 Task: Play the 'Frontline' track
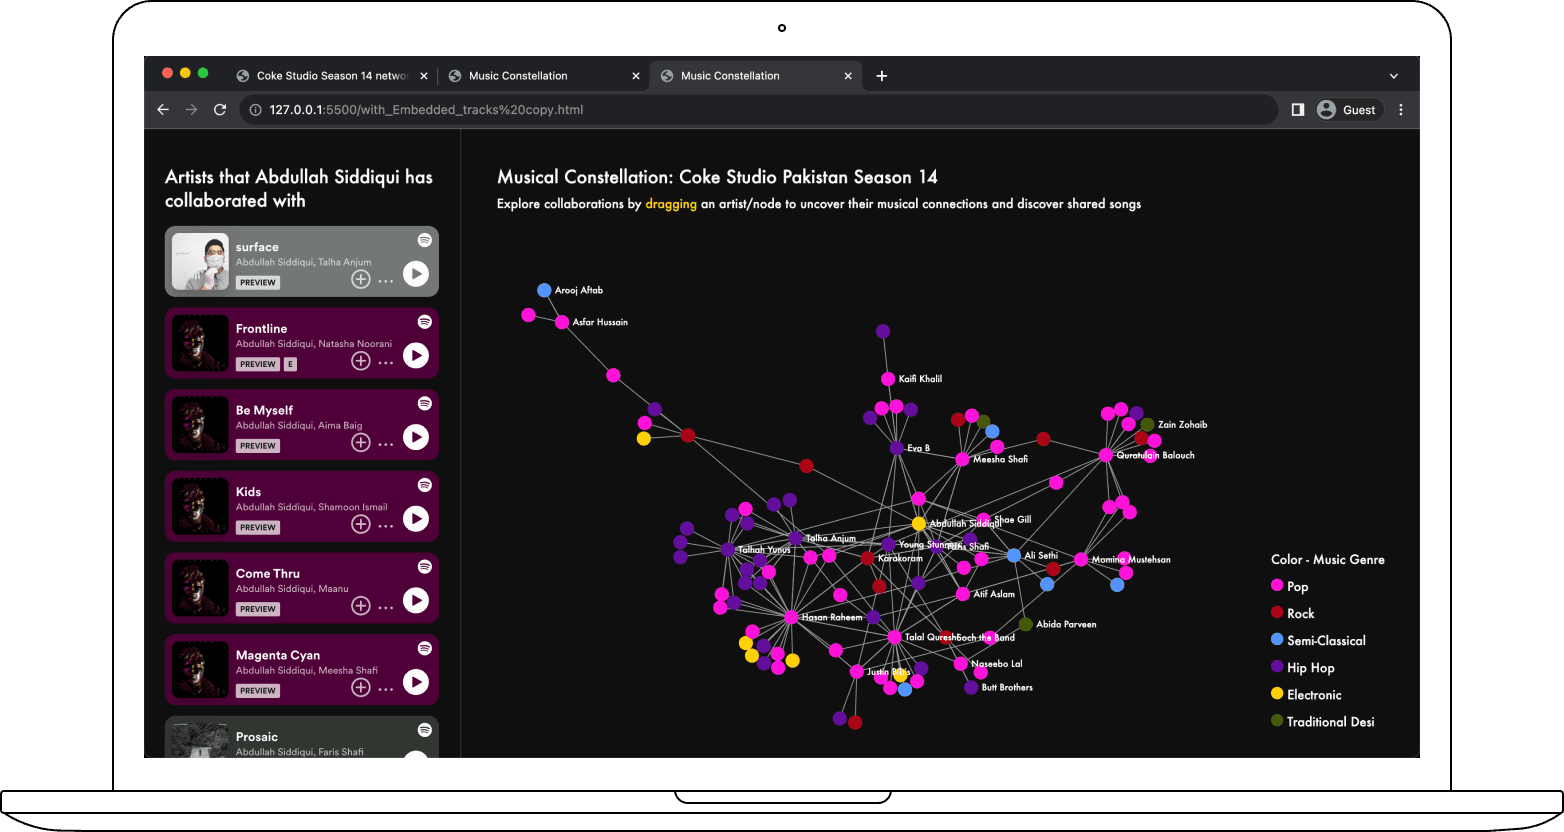416,355
